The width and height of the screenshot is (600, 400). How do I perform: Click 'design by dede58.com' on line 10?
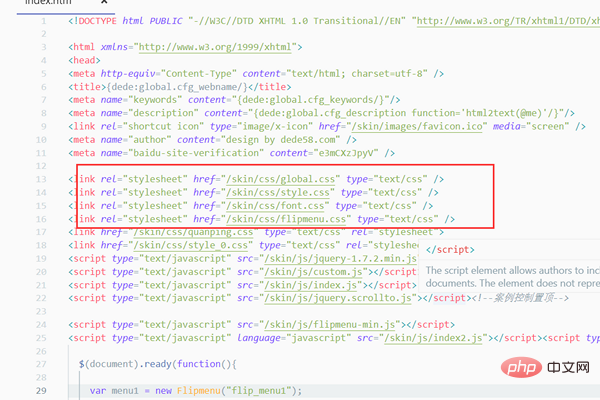(x=280, y=140)
